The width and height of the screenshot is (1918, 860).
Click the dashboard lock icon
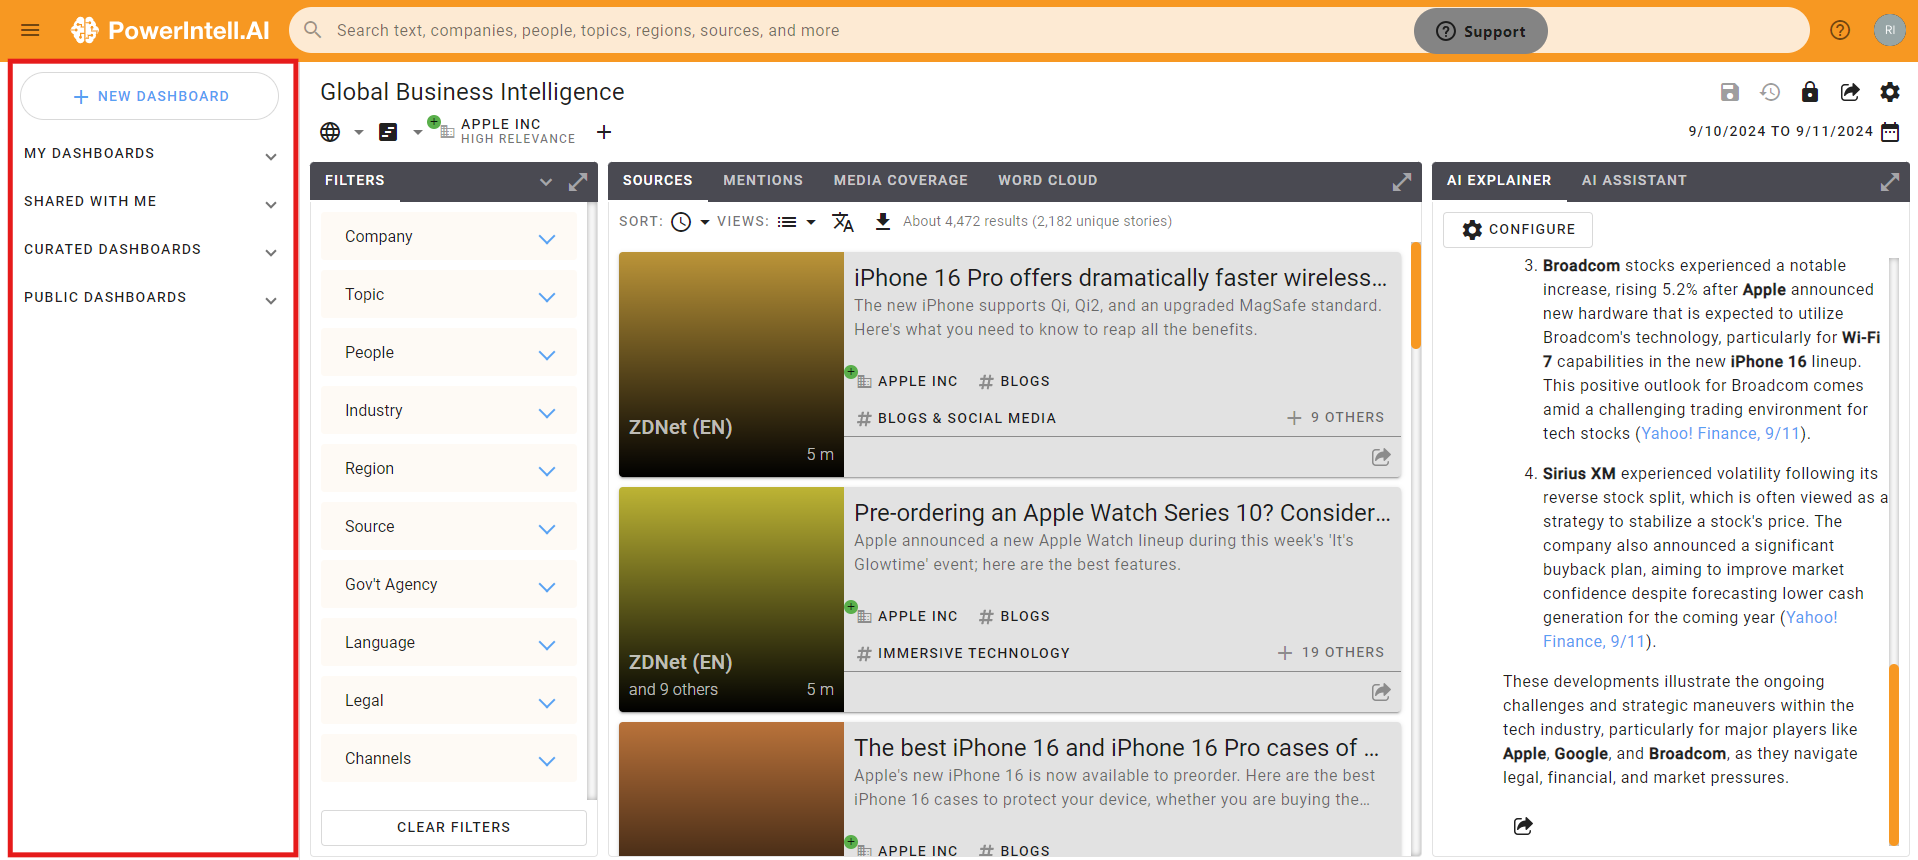(1810, 92)
